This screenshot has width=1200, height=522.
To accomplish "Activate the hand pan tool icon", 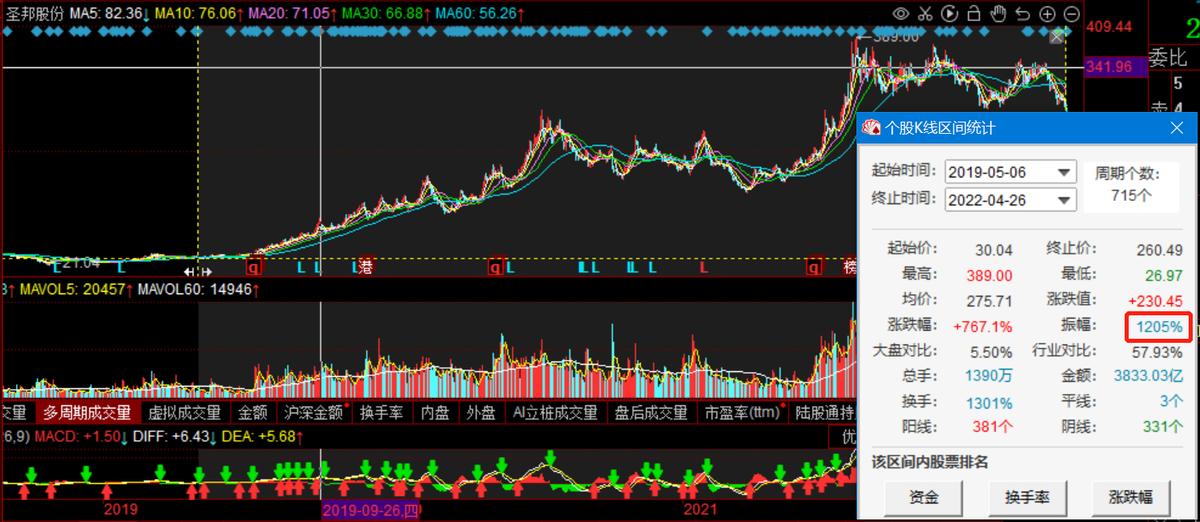I will pyautogui.click(x=998, y=14).
